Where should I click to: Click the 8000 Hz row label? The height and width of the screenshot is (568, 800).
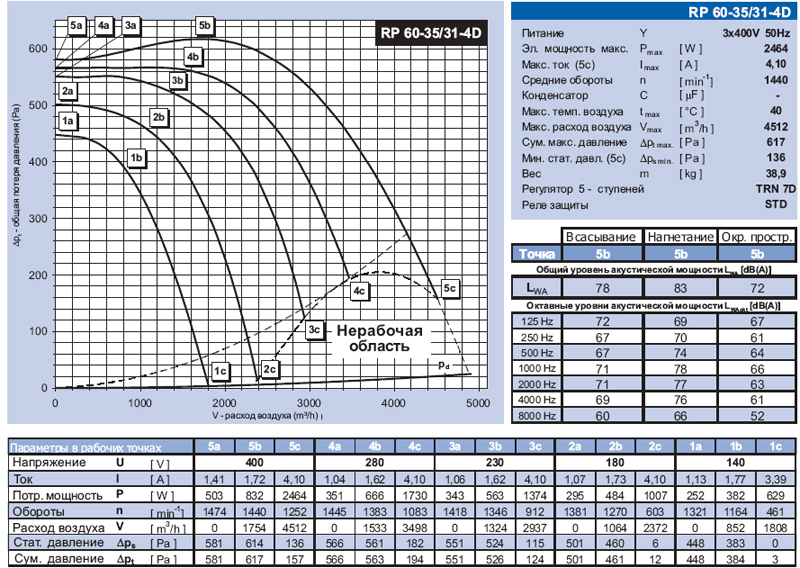[534, 415]
